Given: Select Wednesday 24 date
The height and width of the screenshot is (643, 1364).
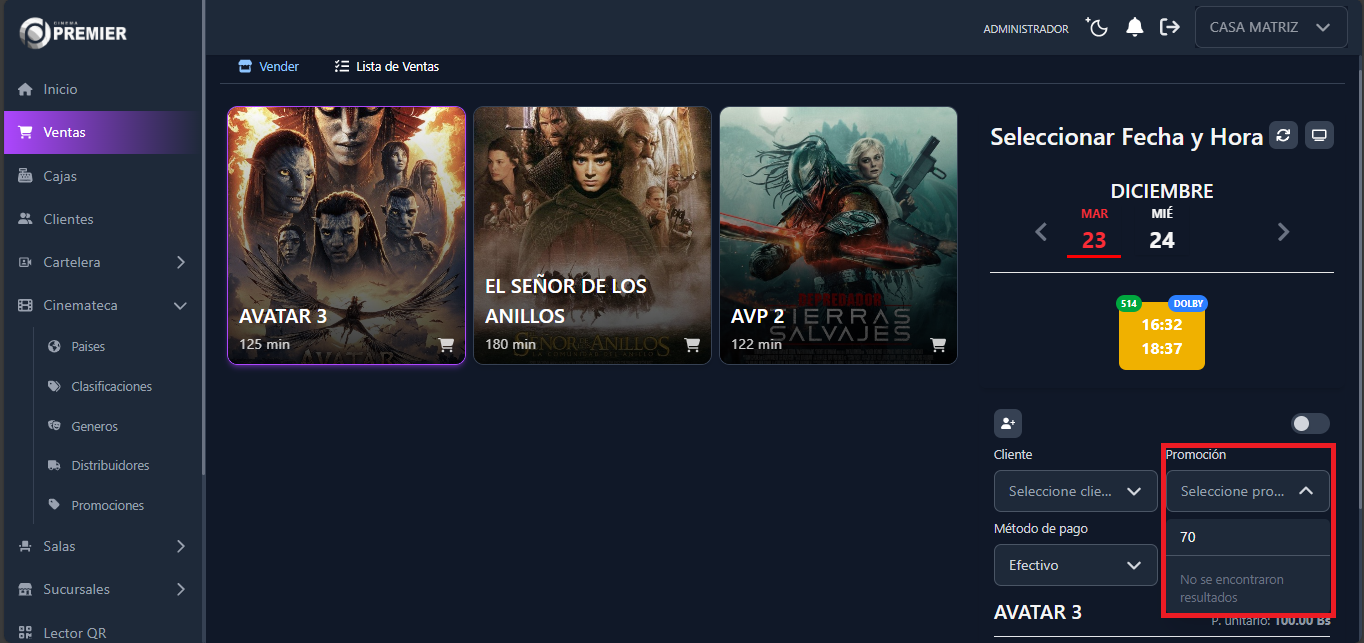Looking at the screenshot, I should pos(1161,230).
